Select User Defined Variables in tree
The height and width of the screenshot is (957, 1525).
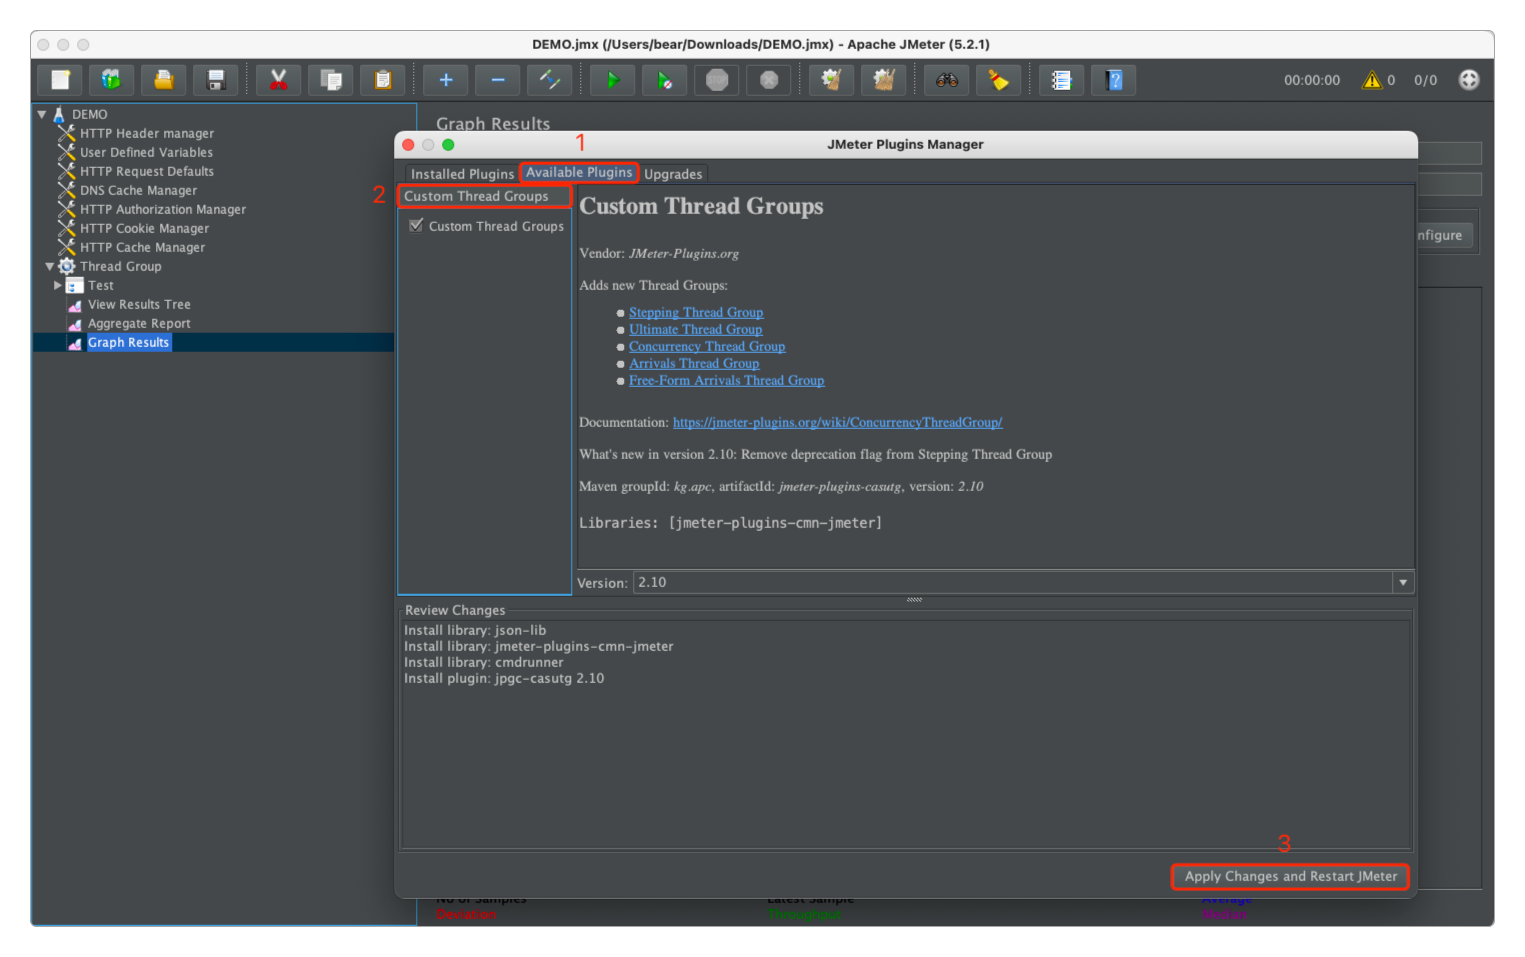[146, 152]
